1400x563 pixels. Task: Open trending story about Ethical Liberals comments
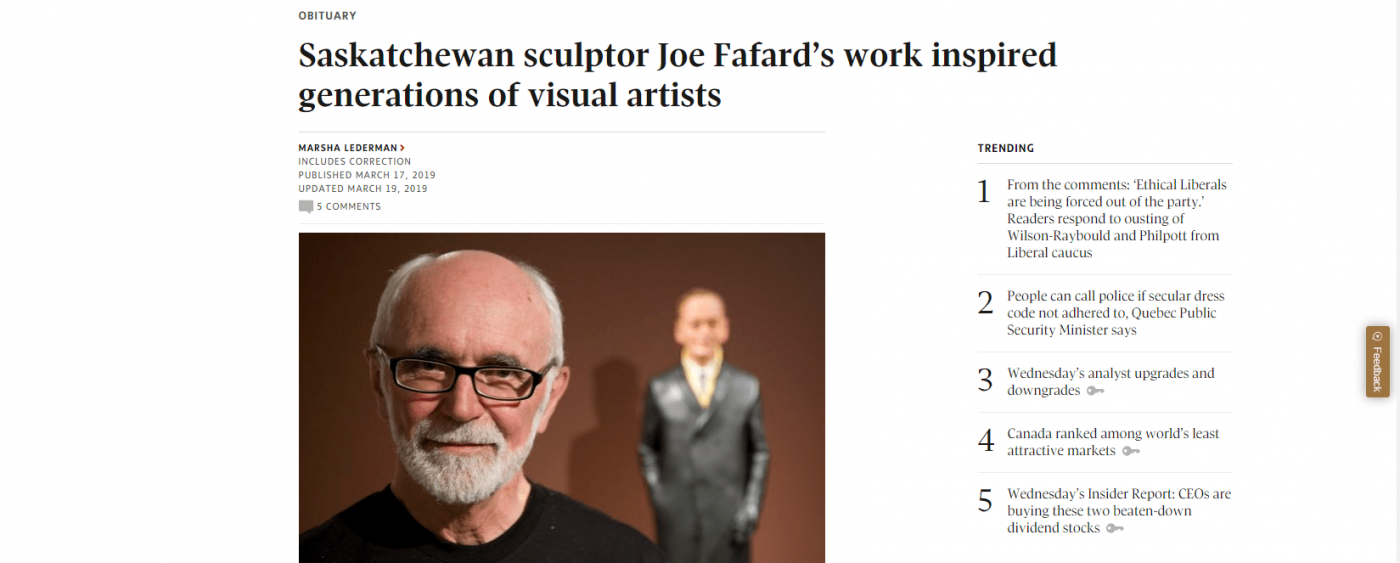tap(1118, 219)
